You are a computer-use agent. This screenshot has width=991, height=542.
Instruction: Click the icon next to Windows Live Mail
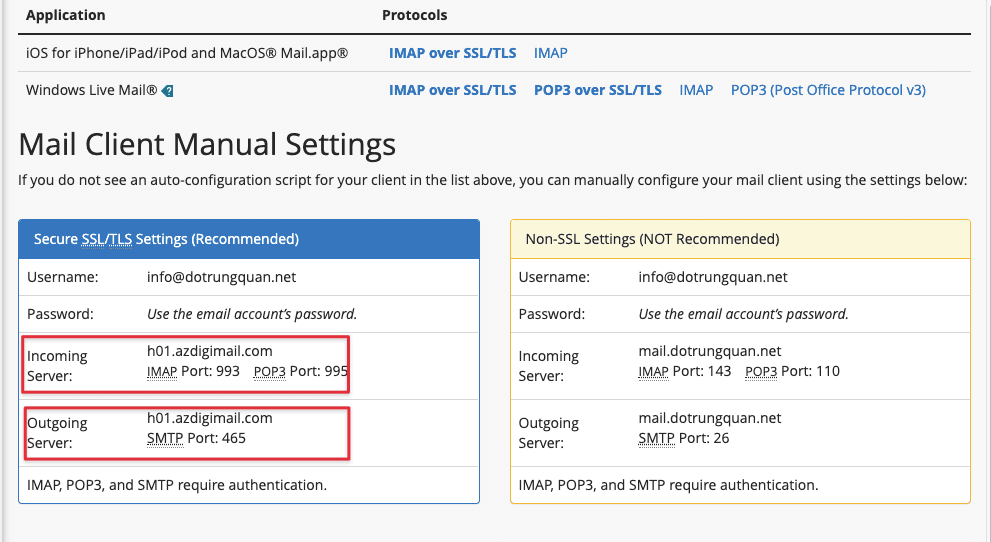[x=168, y=91]
